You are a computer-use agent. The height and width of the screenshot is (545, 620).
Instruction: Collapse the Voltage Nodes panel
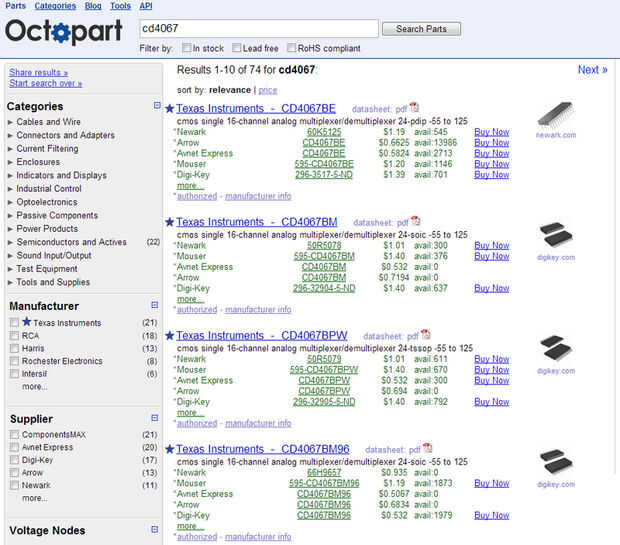(x=155, y=530)
